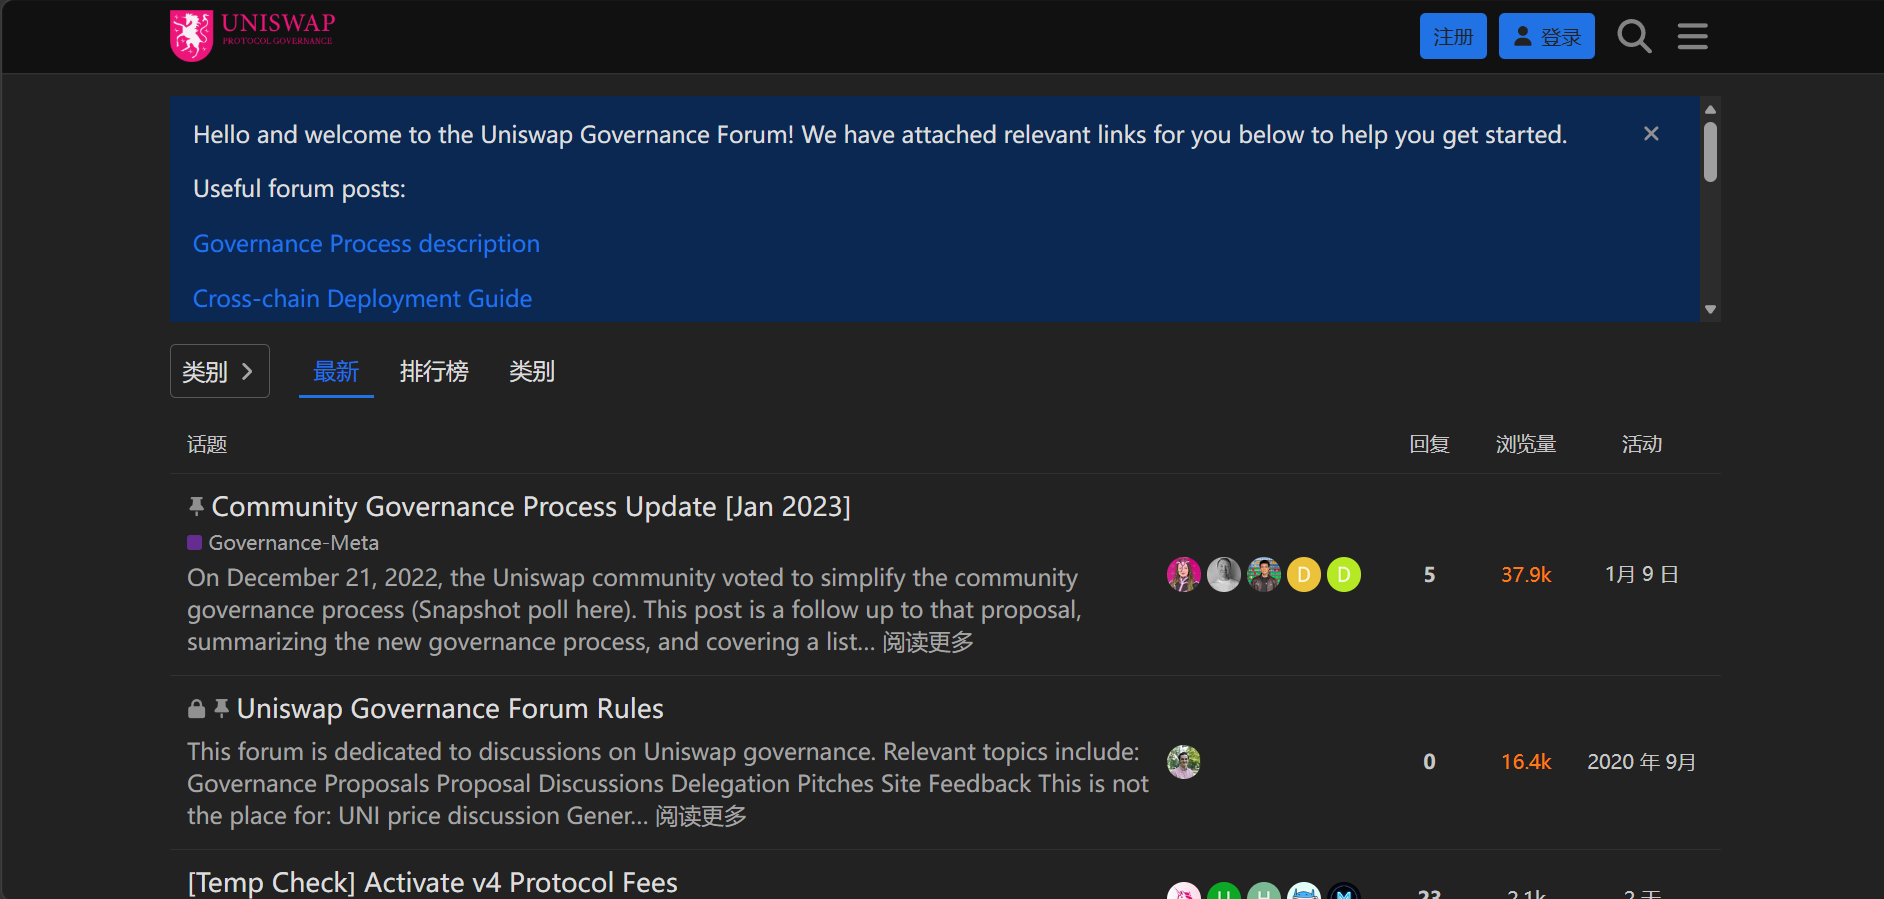Switch to the 类别 categories tab
The height and width of the screenshot is (899, 1884).
tap(532, 371)
